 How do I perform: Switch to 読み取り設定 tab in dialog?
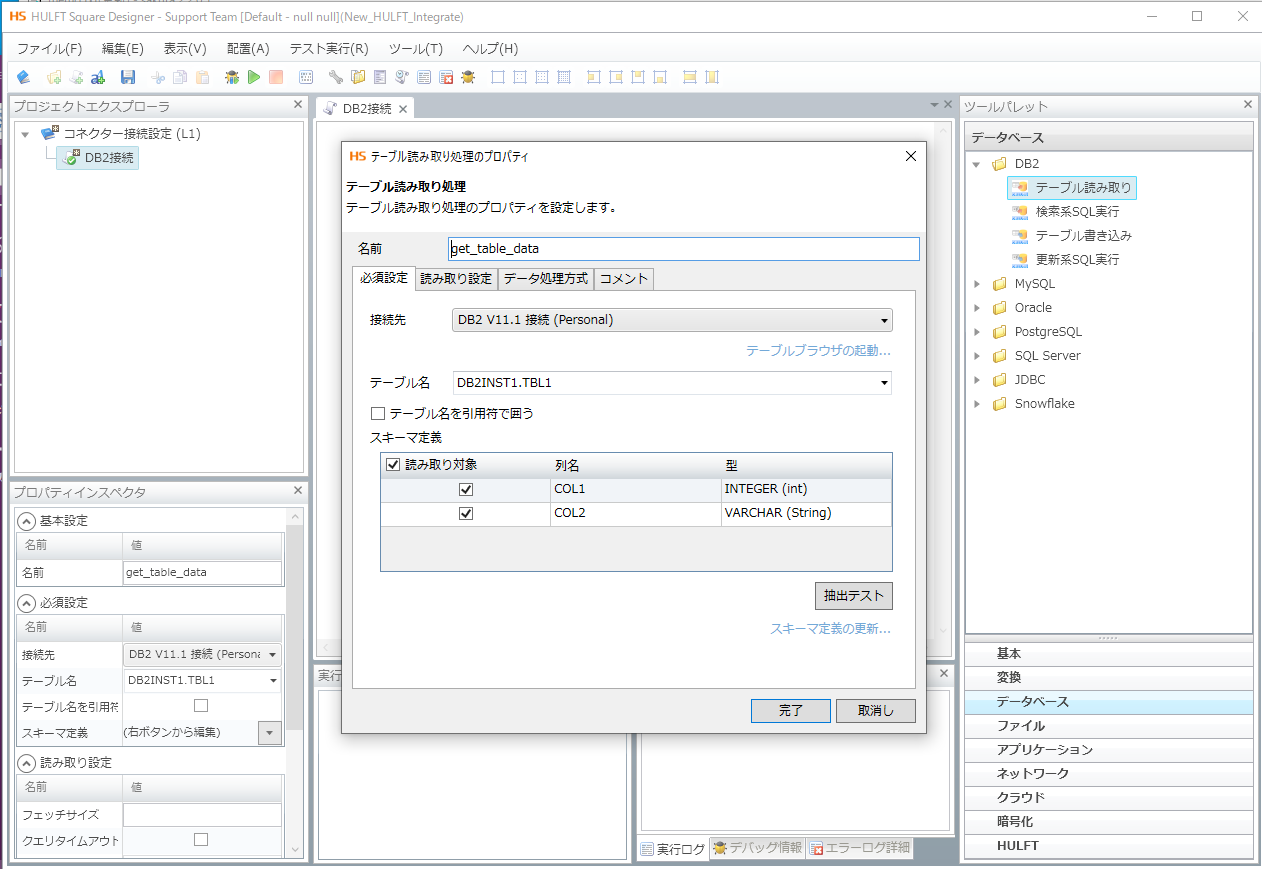point(456,279)
